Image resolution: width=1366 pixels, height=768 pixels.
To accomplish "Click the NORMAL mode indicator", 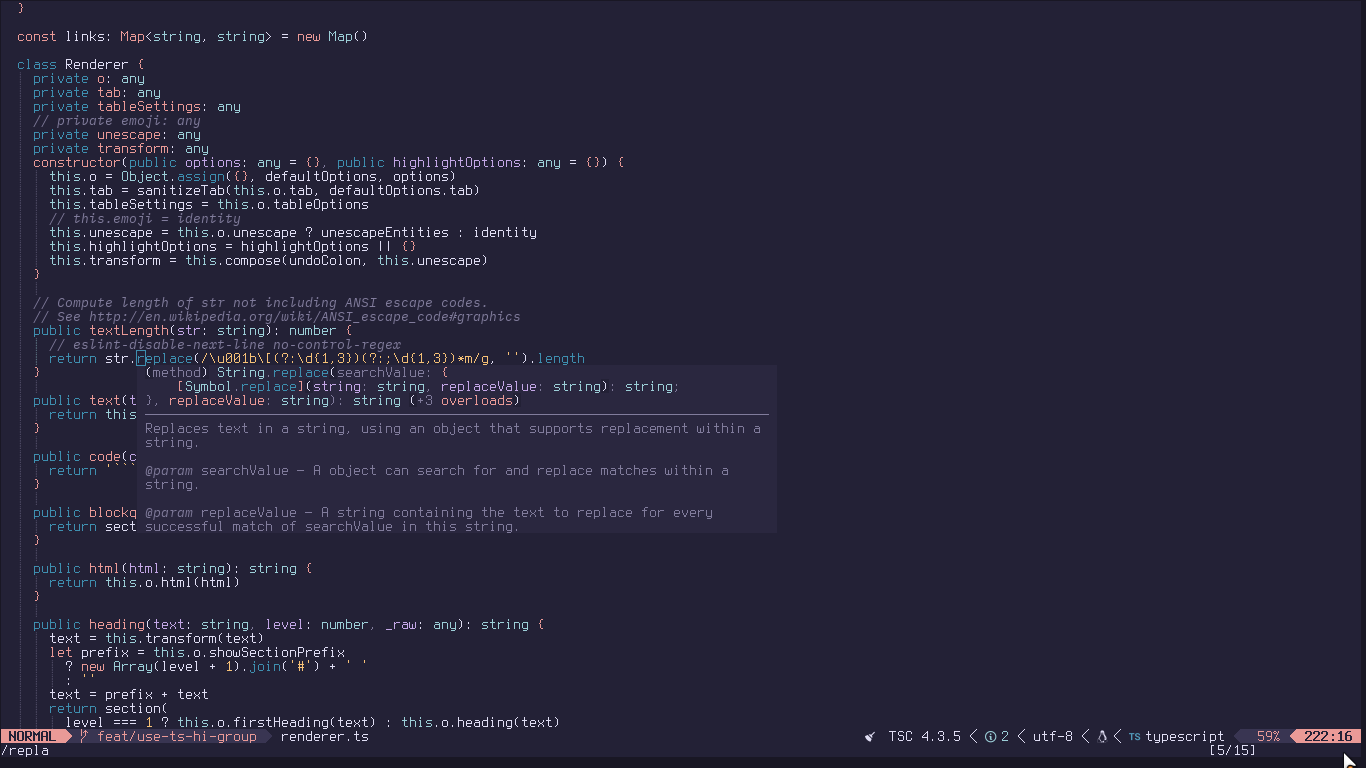I will pos(30,736).
